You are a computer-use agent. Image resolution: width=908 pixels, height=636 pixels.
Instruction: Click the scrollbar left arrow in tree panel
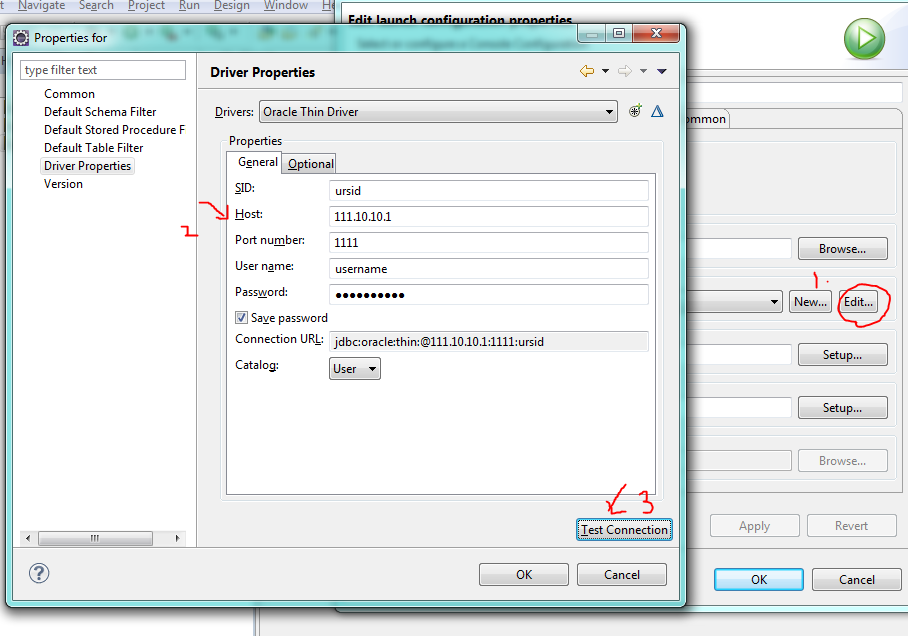pos(28,538)
